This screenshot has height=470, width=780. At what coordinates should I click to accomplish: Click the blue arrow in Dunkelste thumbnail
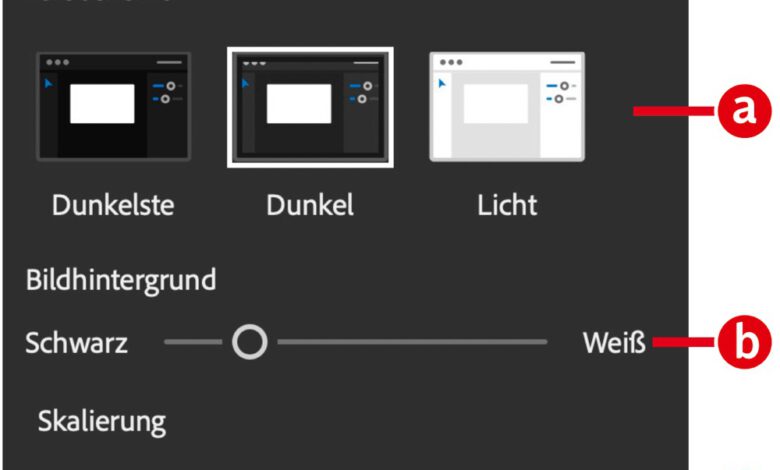point(47,83)
